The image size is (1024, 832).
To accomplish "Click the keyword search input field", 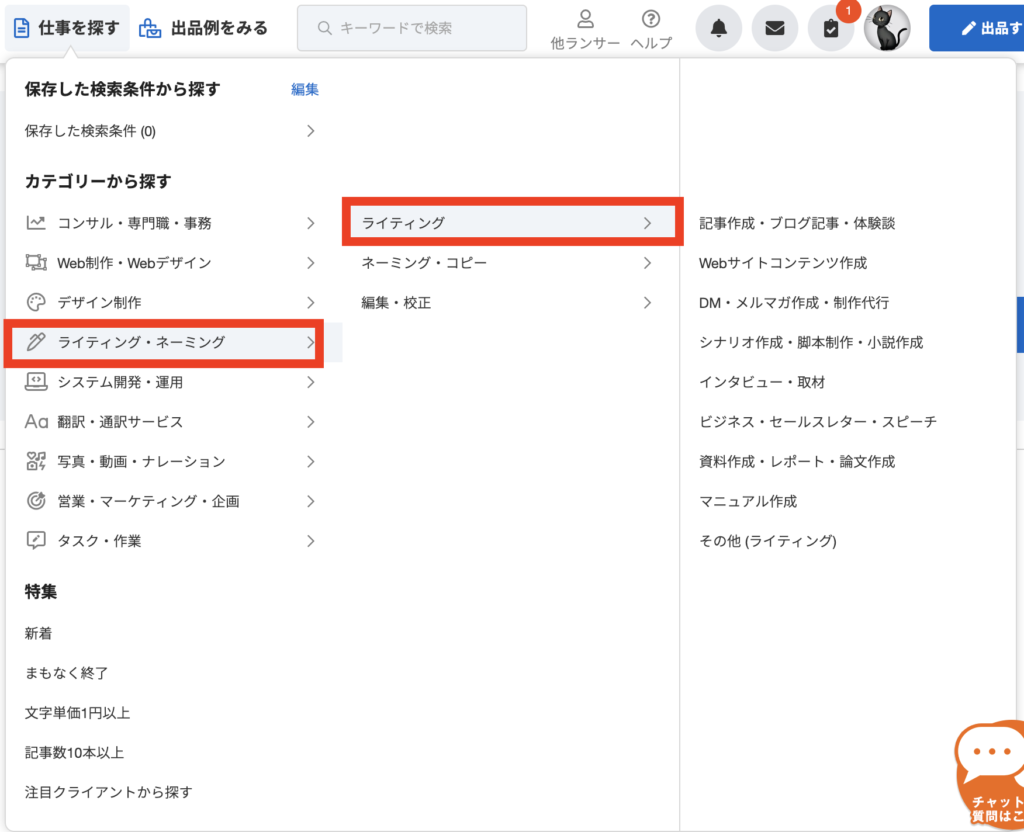I will point(412,28).
